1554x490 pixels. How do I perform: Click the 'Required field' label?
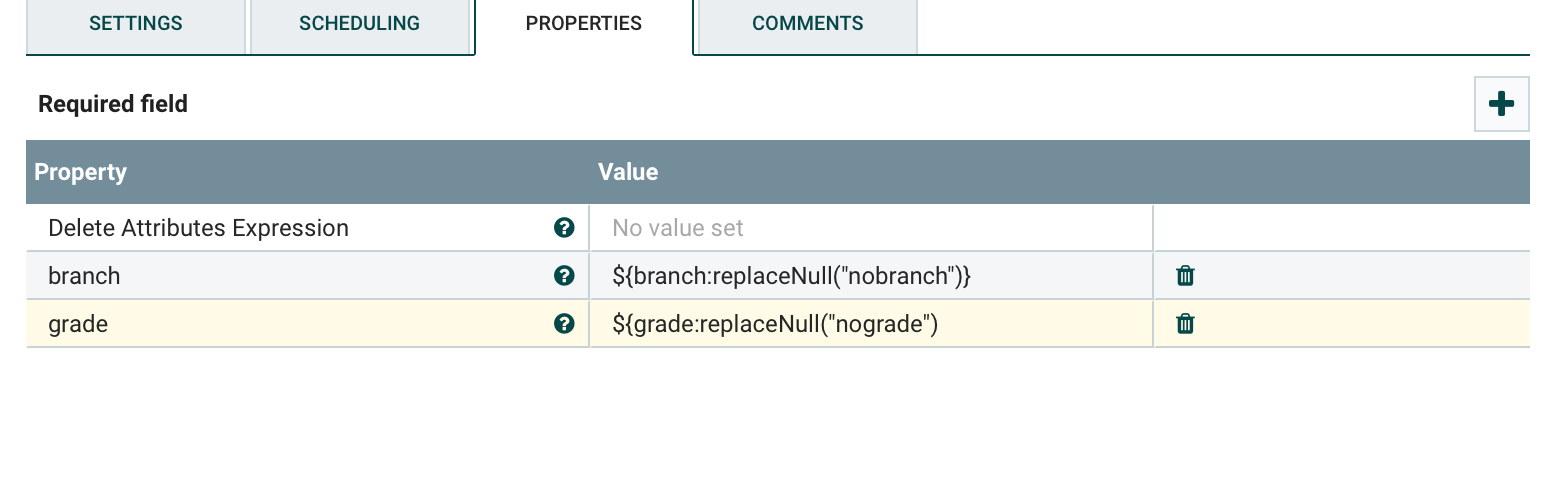coord(113,104)
